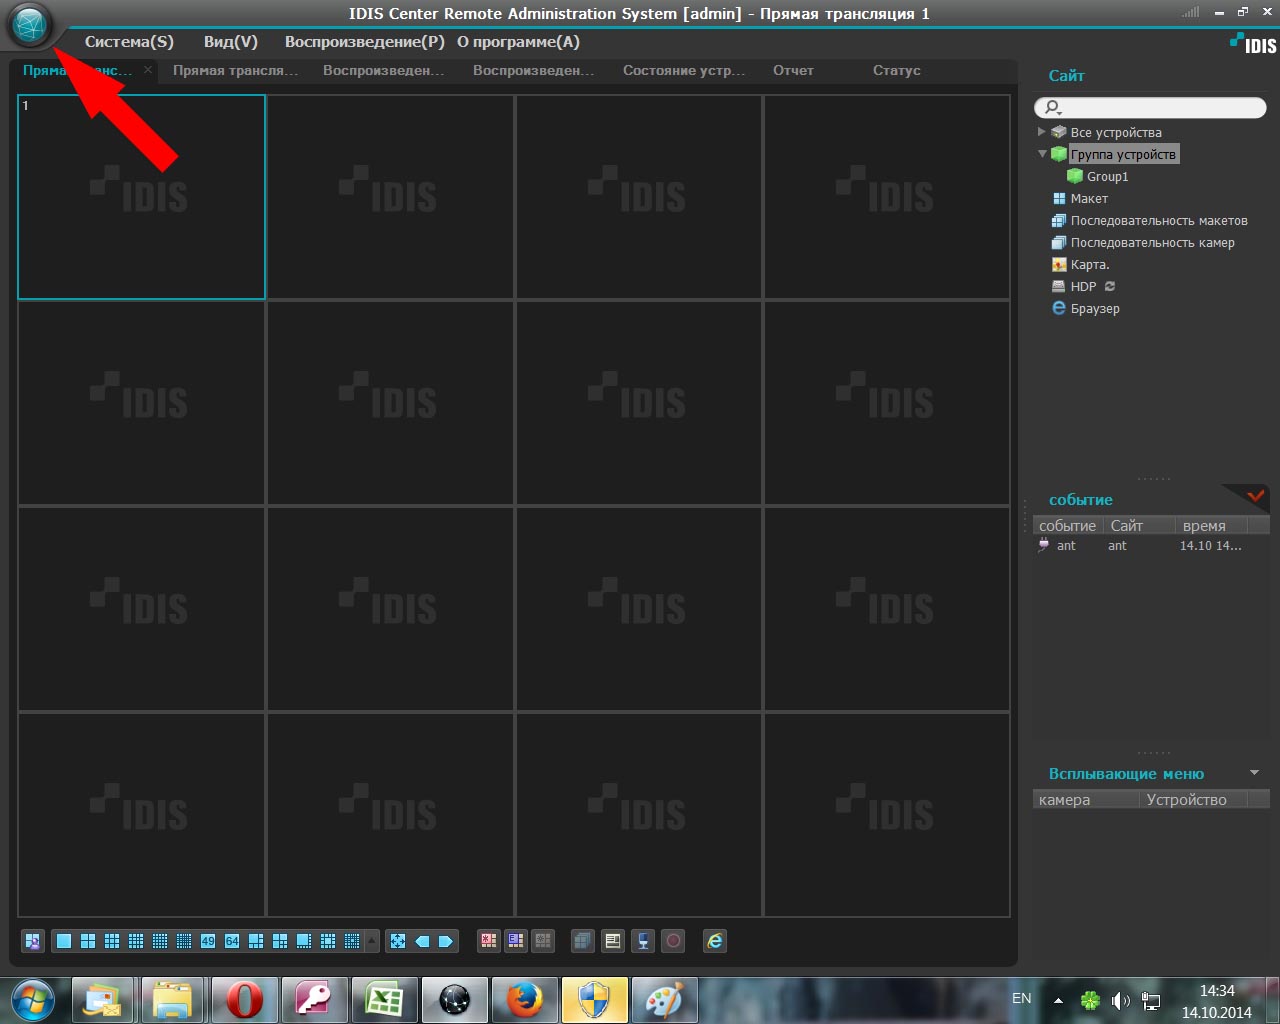1280x1024 pixels.
Task: Open the Internet Explorer toolbar icon
Action: [715, 941]
